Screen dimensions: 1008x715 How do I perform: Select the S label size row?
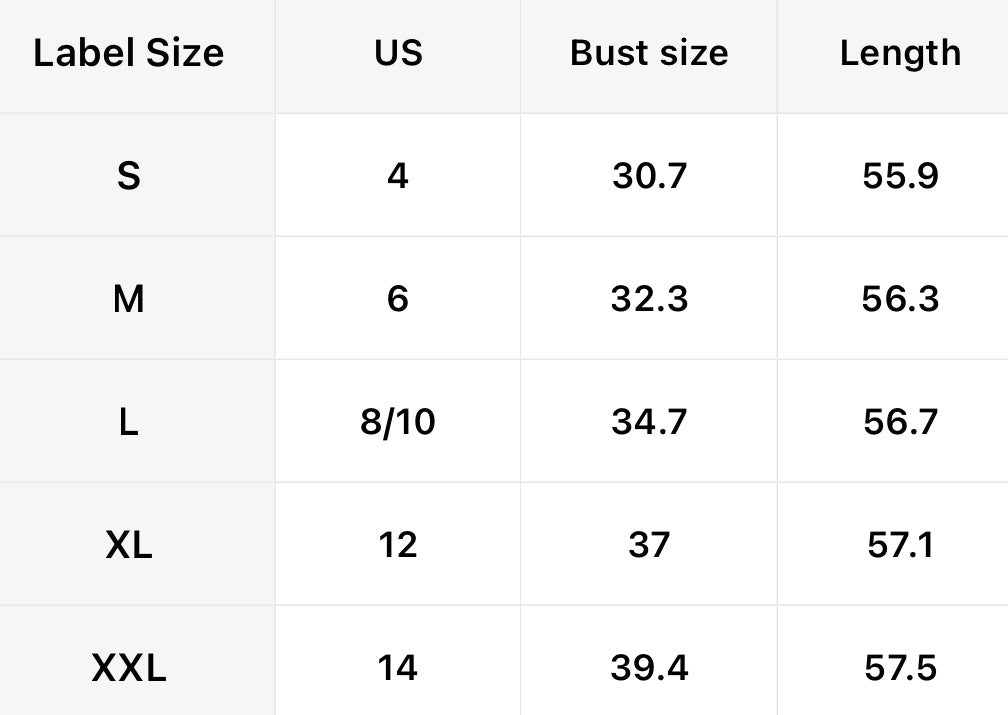click(x=128, y=176)
